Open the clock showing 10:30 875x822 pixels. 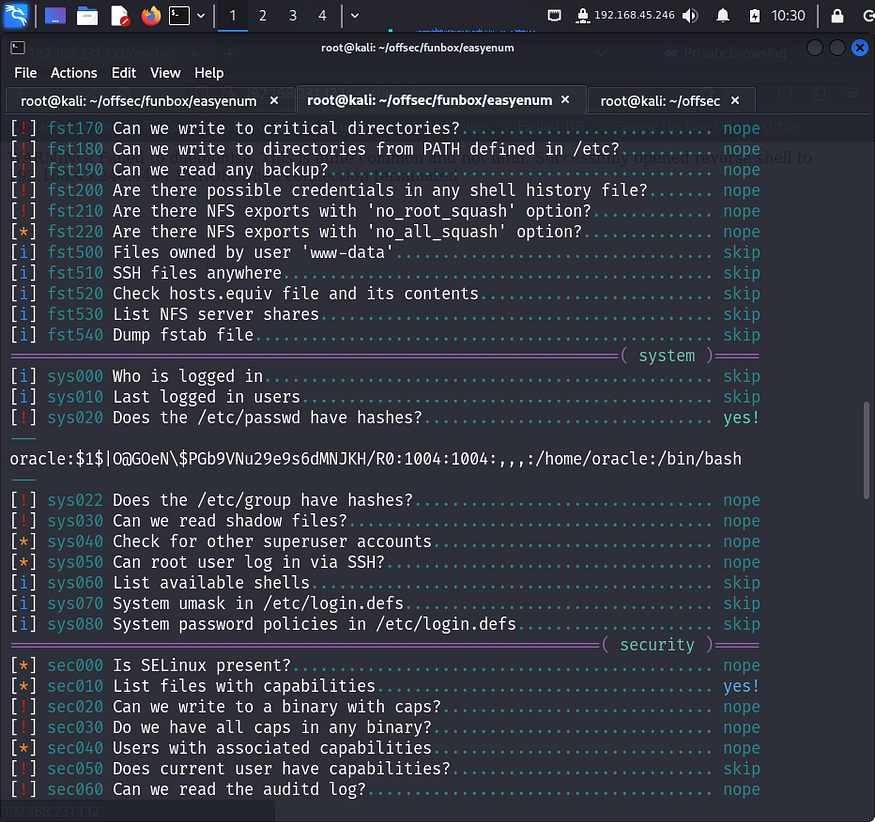788,16
